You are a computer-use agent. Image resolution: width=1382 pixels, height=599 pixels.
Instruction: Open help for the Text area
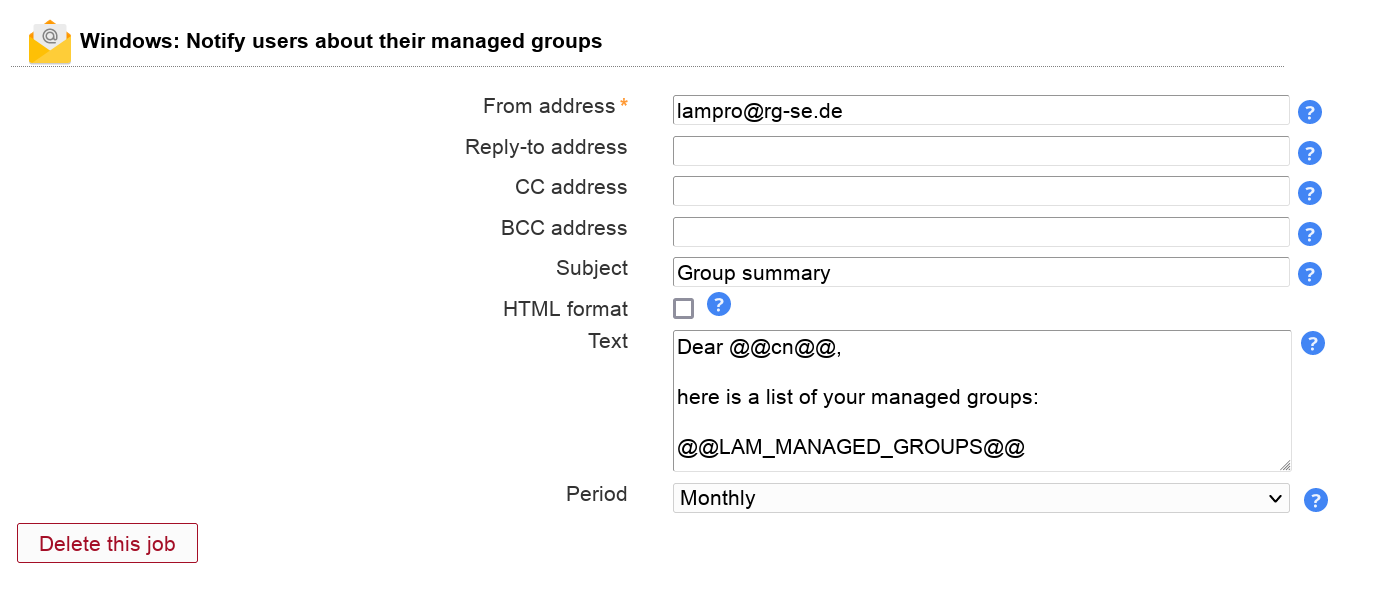[1312, 343]
